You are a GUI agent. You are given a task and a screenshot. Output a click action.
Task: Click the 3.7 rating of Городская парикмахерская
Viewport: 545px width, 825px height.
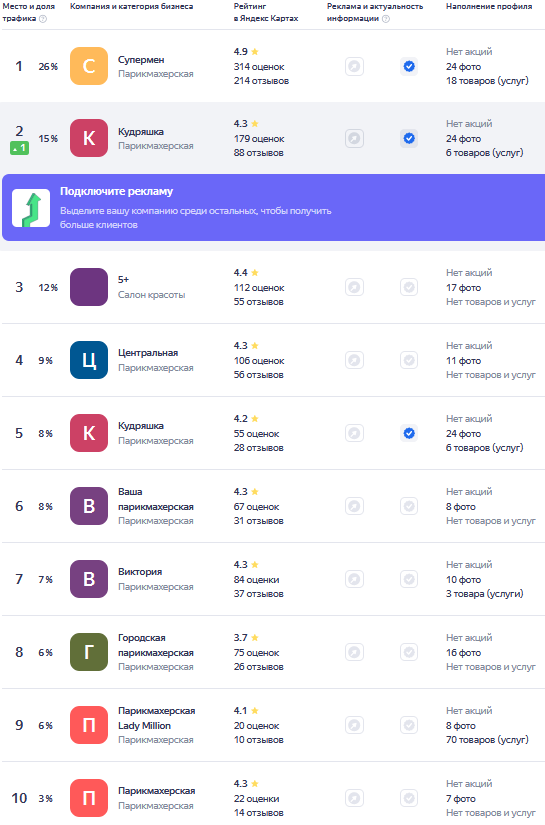pos(240,638)
